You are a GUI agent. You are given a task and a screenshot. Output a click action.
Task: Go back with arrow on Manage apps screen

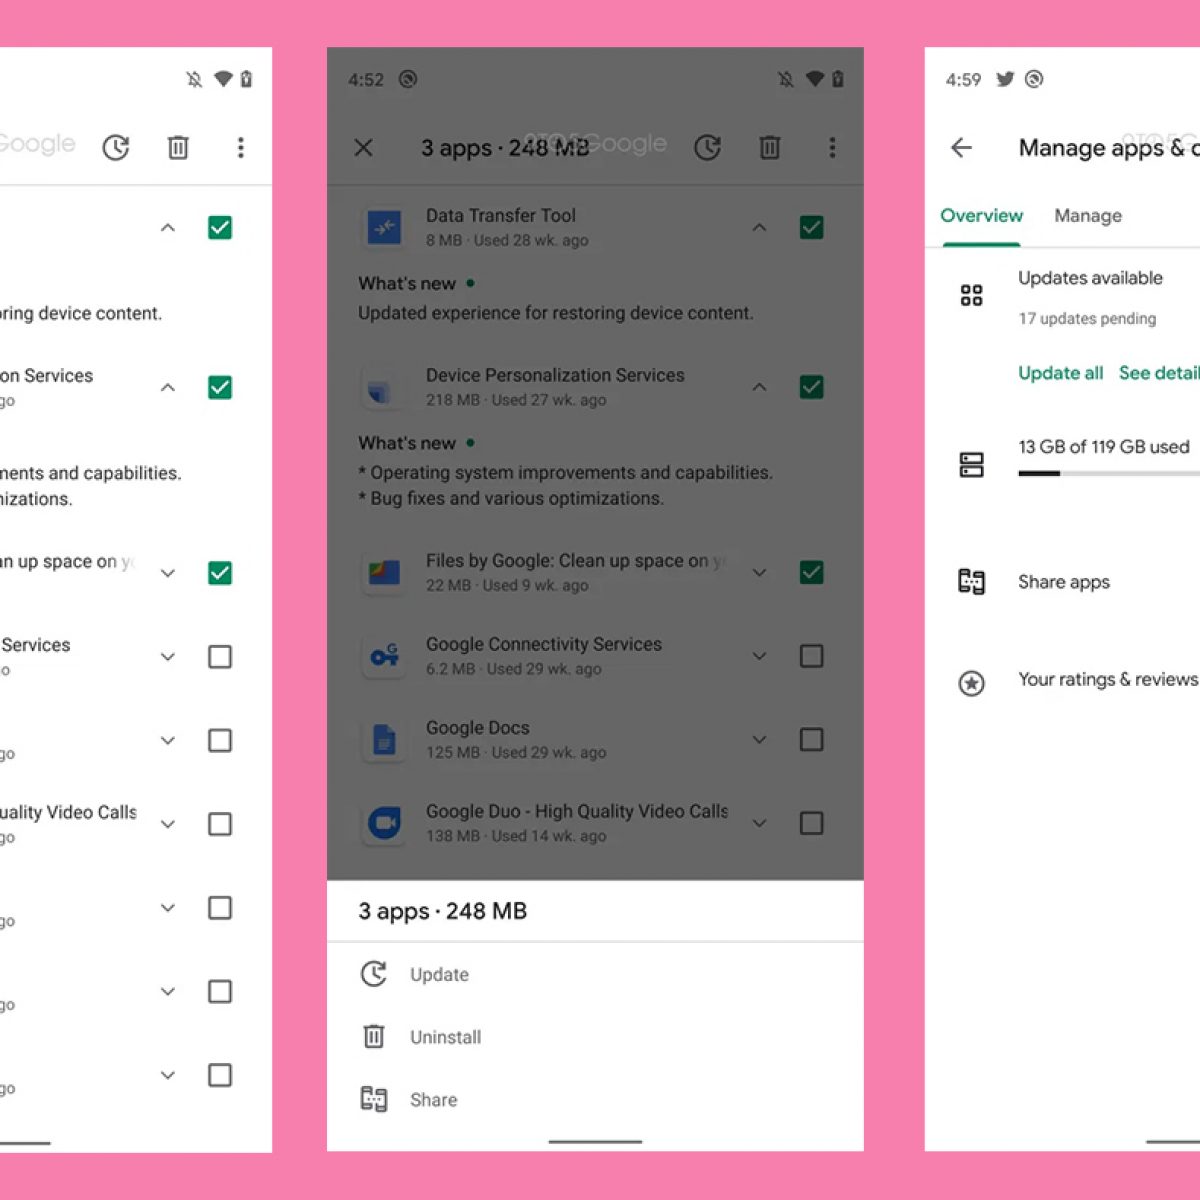(961, 148)
